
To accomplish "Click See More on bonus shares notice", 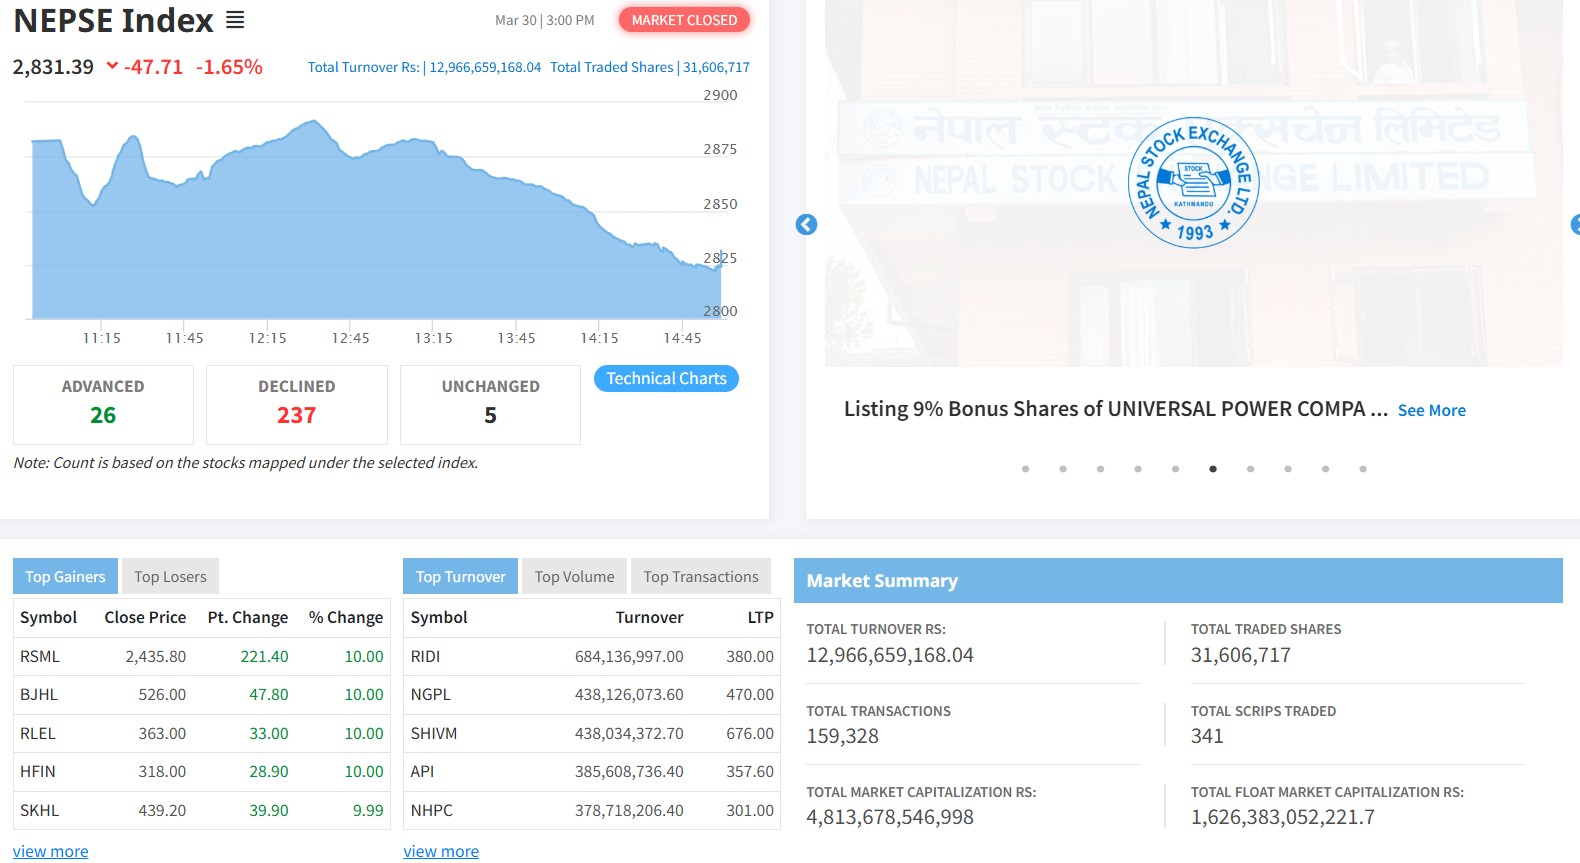I will pyautogui.click(x=1431, y=411).
